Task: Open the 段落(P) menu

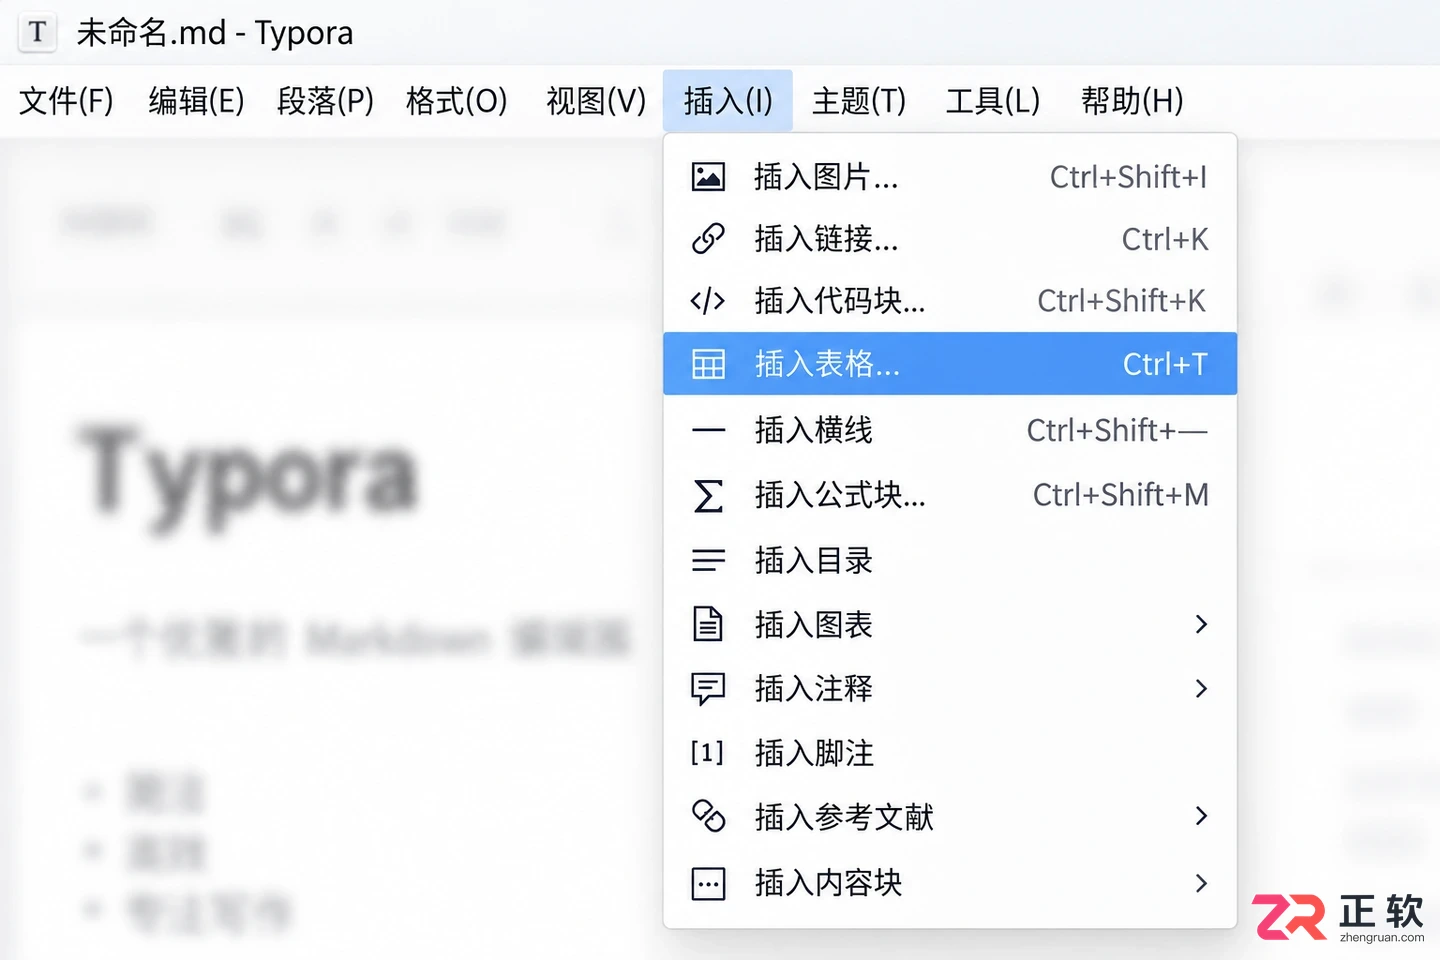Action: click(326, 101)
